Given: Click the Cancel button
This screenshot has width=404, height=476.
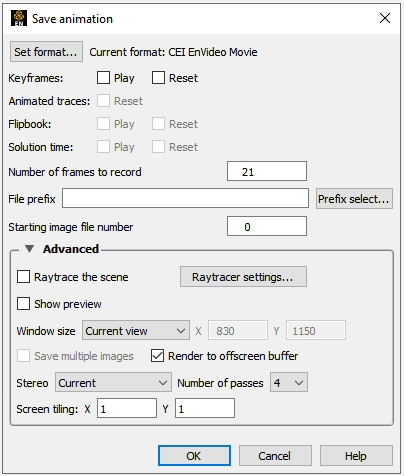Looking at the screenshot, I should (275, 456).
